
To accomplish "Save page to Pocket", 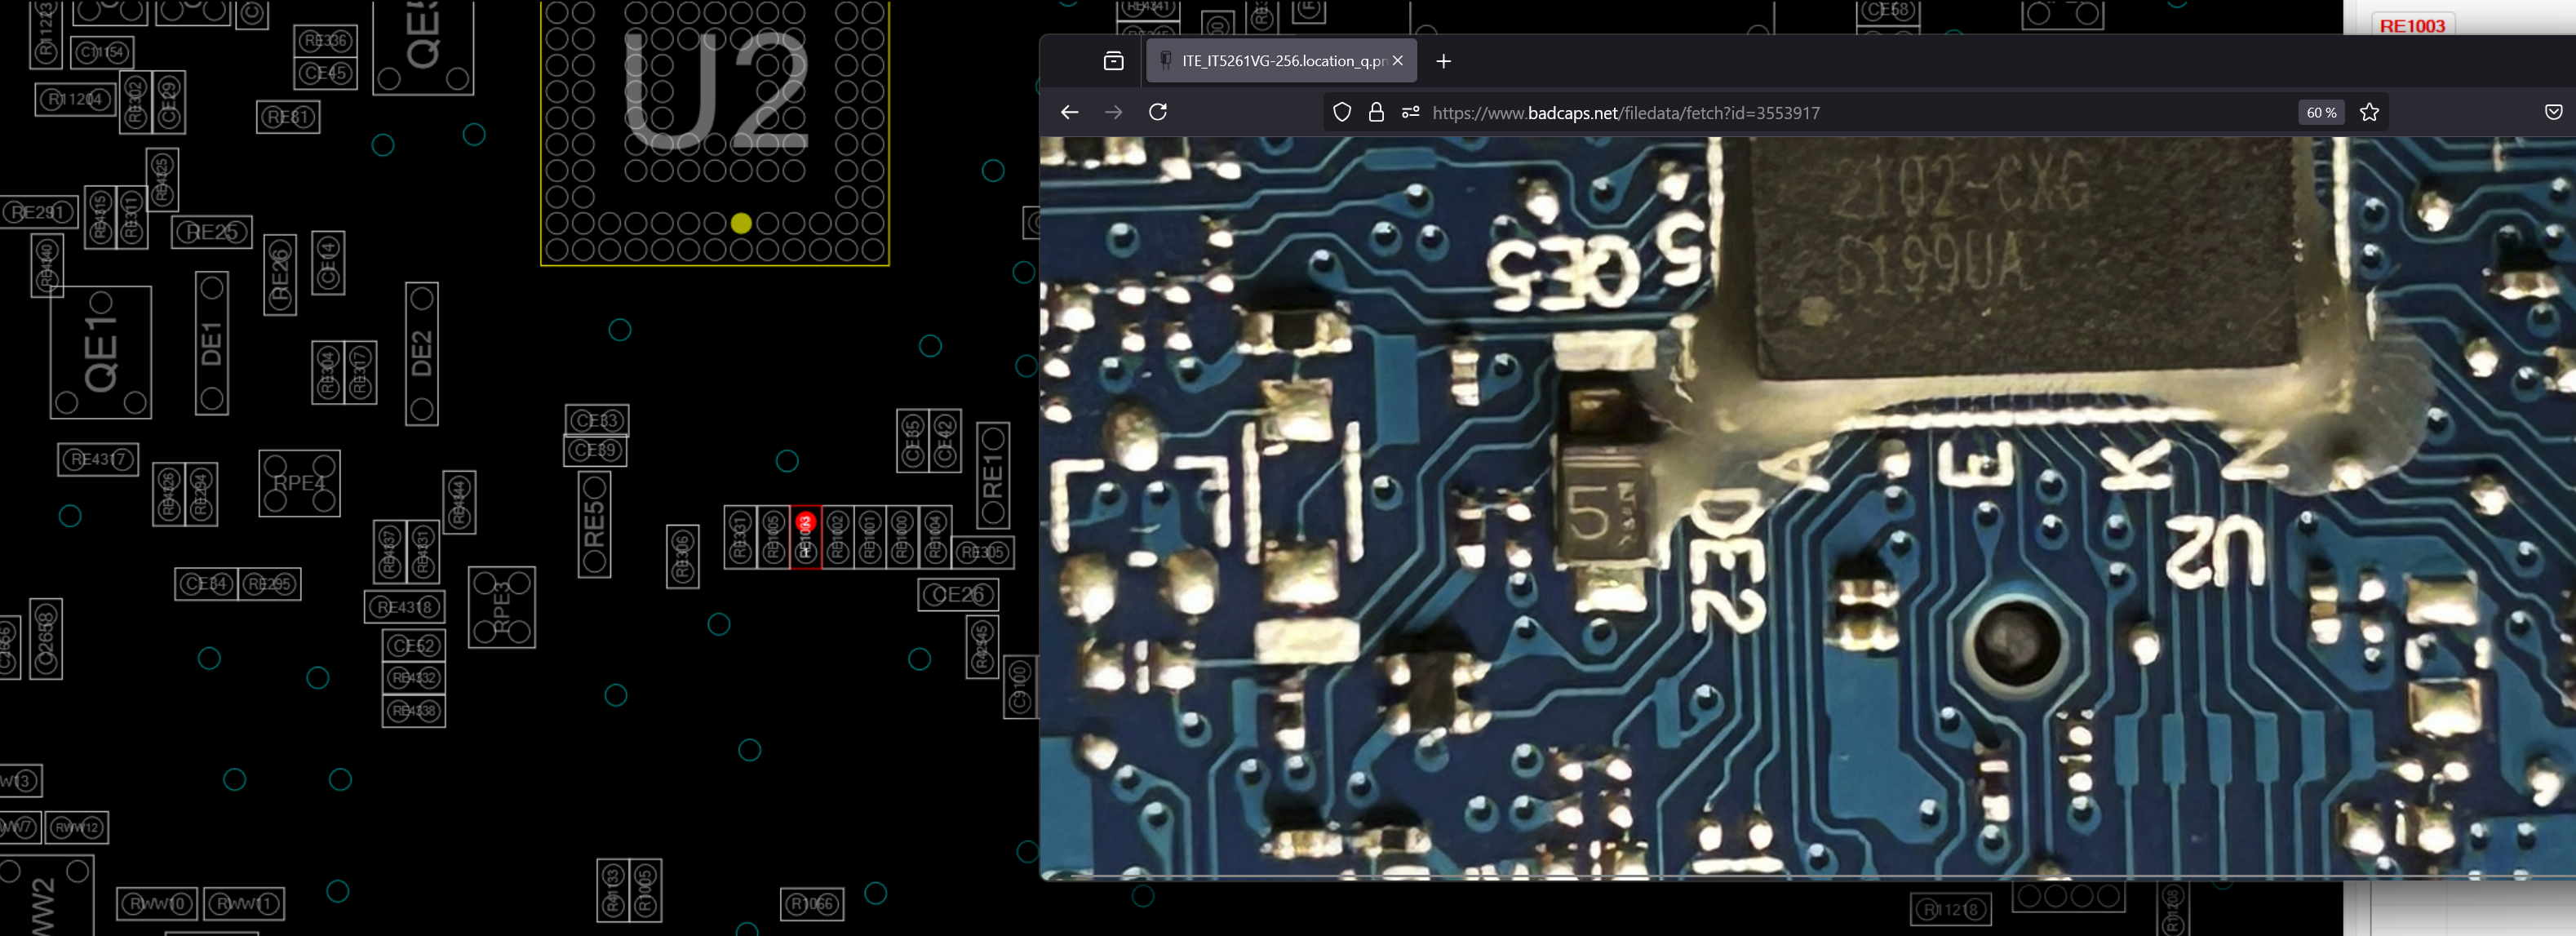I will [2553, 112].
